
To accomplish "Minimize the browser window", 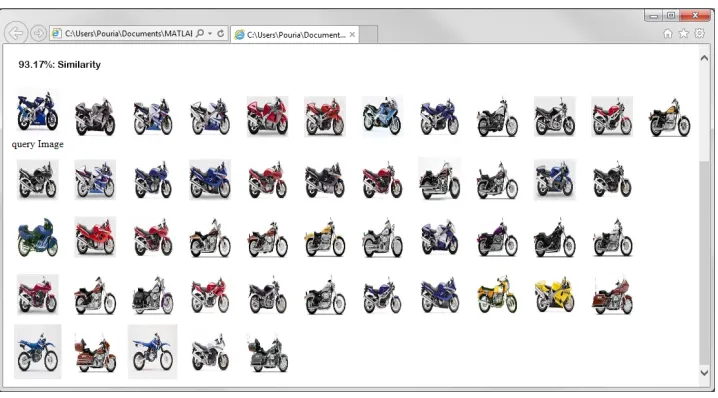I will 654,16.
